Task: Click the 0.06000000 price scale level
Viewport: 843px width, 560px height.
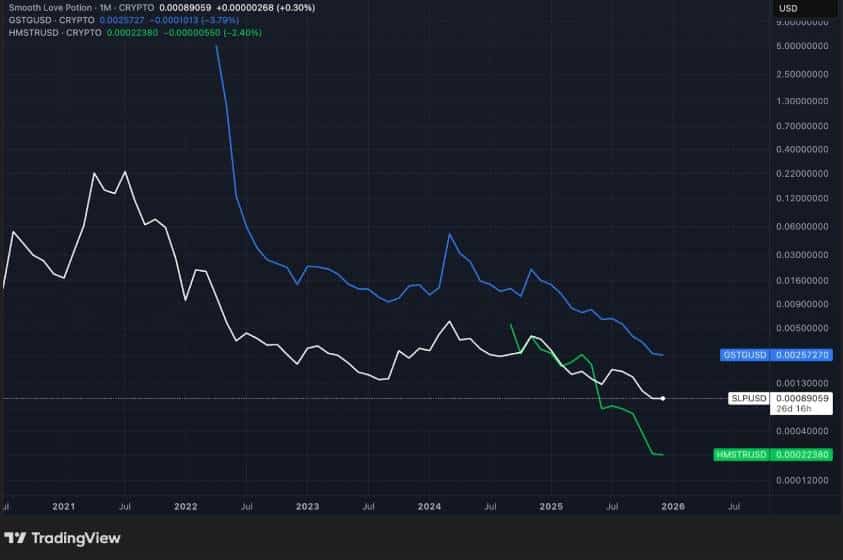Action: (x=802, y=226)
